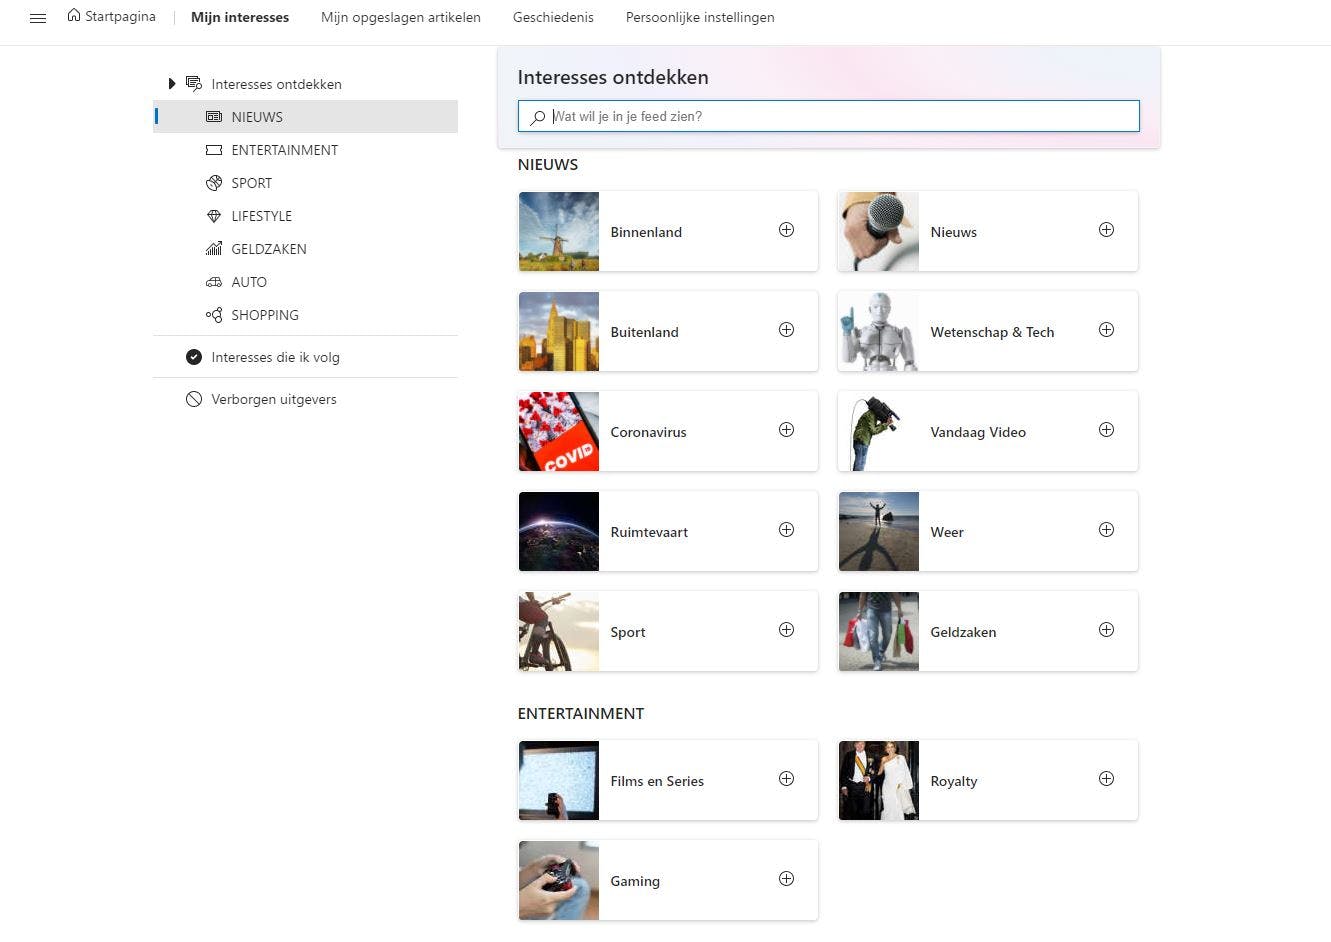Follow Coronavirus with its plus icon

pyautogui.click(x=787, y=430)
